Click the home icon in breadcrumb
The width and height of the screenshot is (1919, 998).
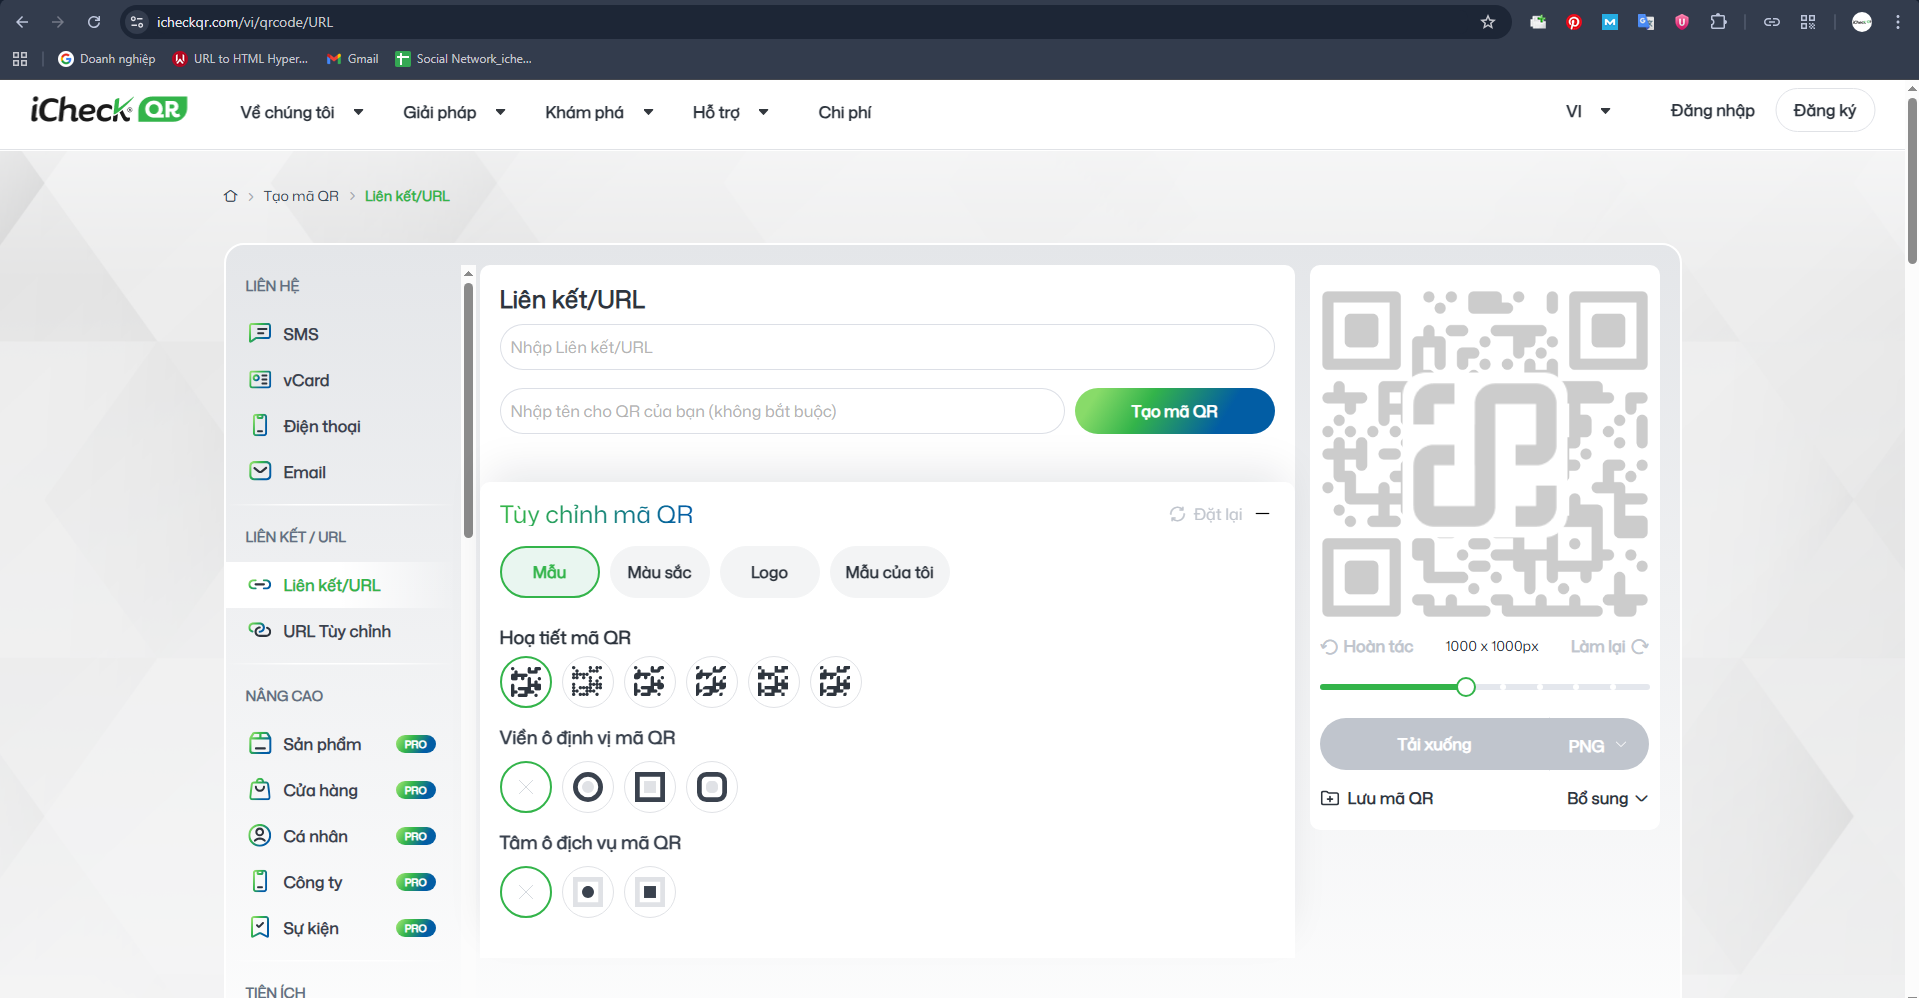click(x=230, y=196)
